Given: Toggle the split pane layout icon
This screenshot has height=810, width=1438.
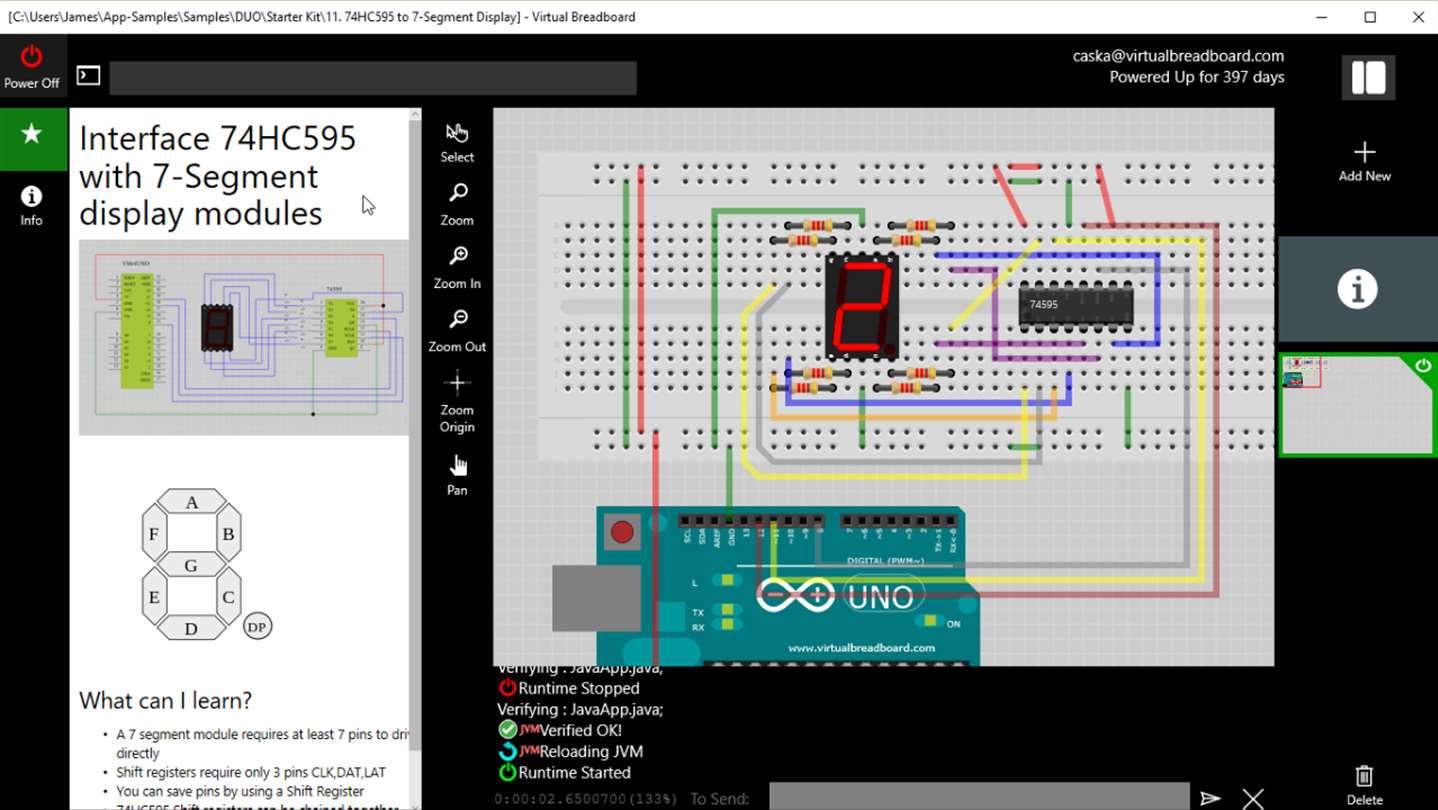Looking at the screenshot, I should coord(1368,77).
